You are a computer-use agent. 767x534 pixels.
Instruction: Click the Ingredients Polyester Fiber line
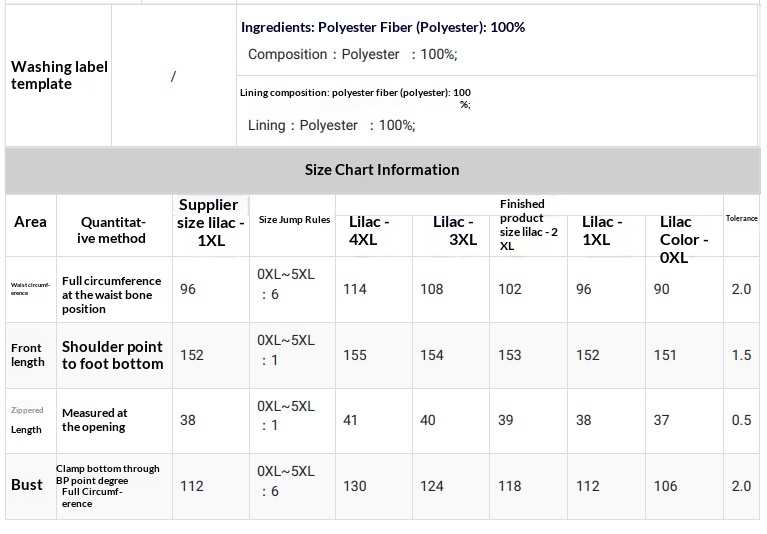click(x=383, y=27)
